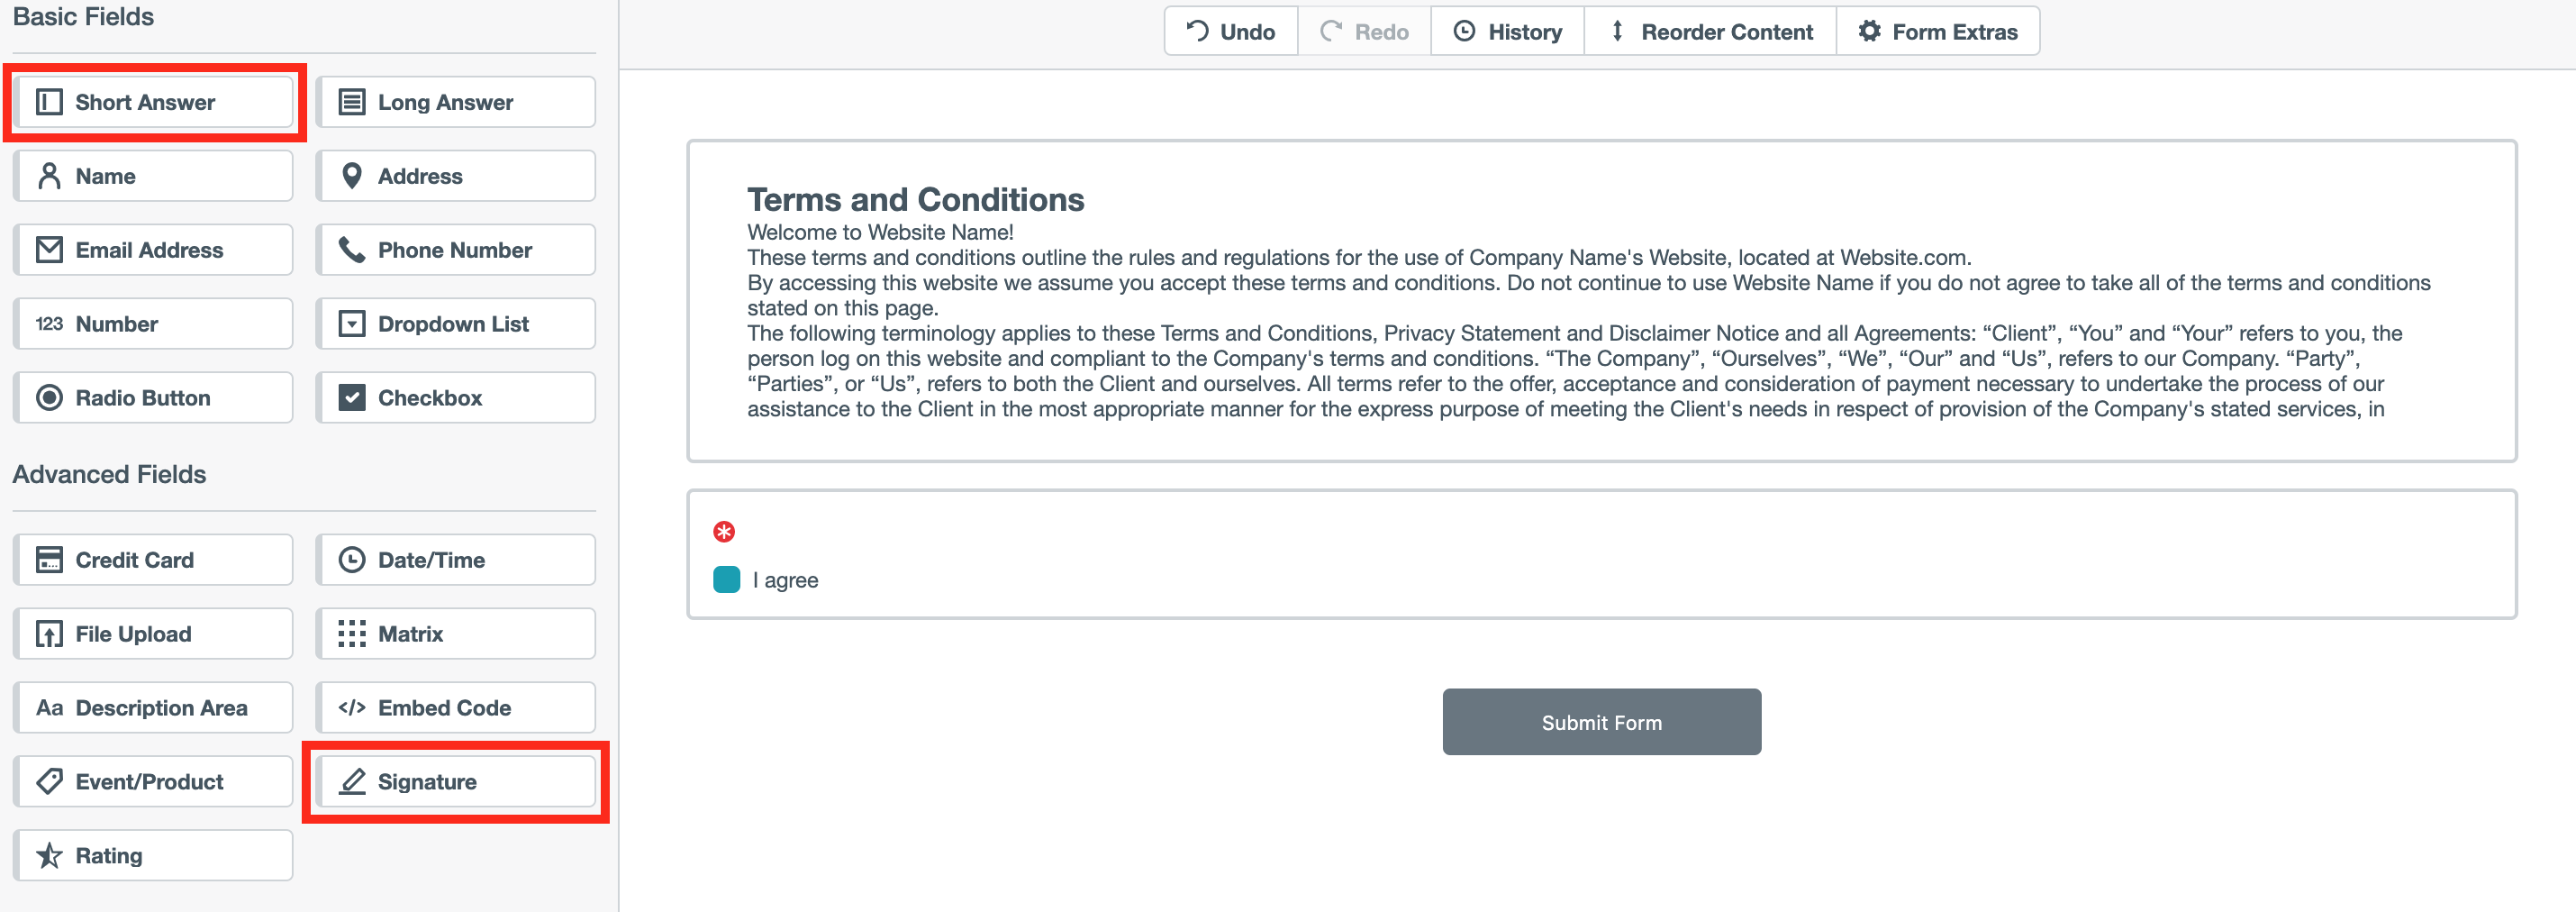The width and height of the screenshot is (2576, 912).
Task: Add a Date/Time field
Action: (x=455, y=560)
